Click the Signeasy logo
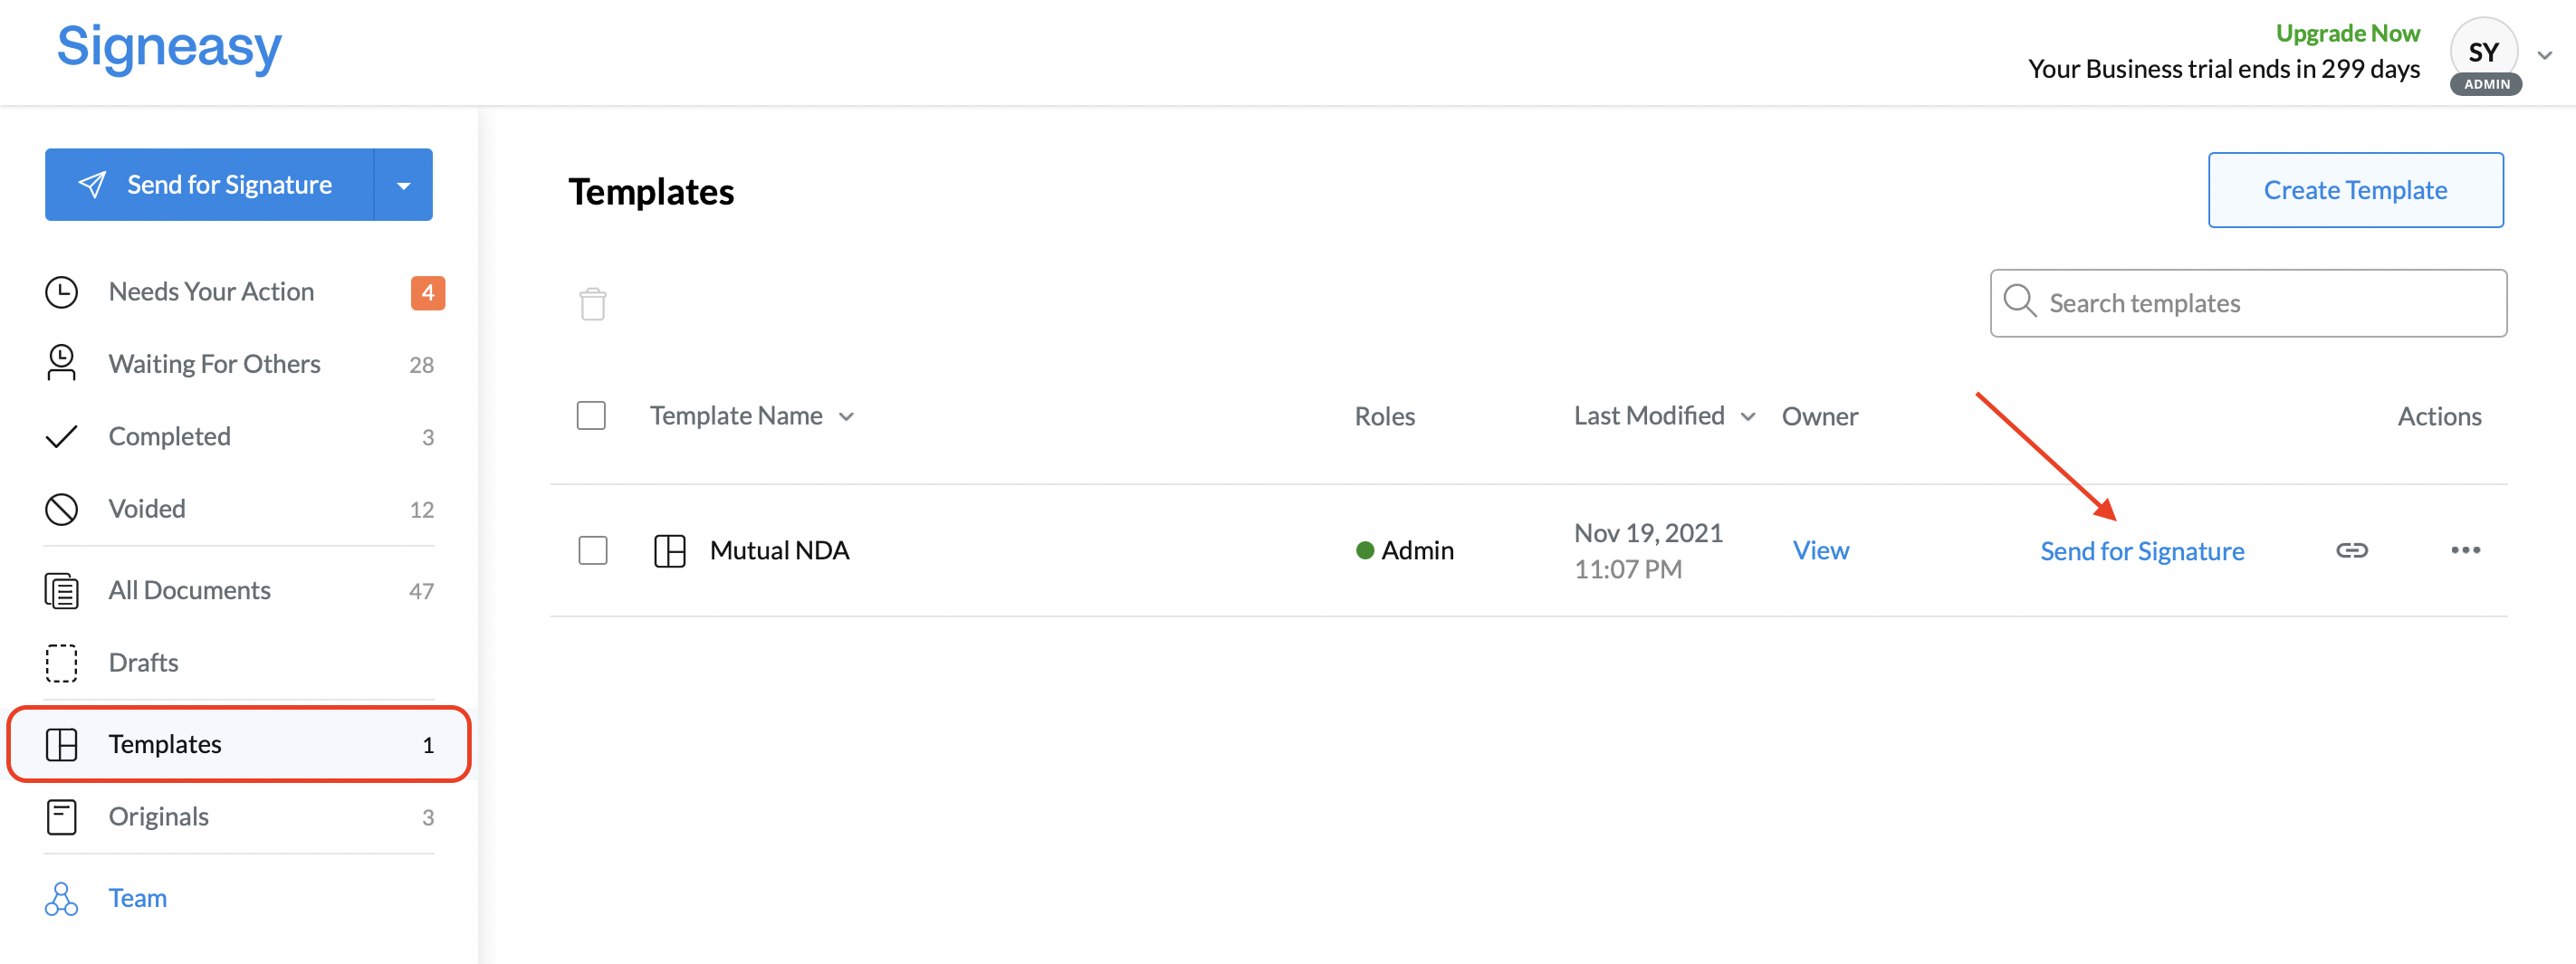The width and height of the screenshot is (2576, 964). pyautogui.click(x=169, y=48)
